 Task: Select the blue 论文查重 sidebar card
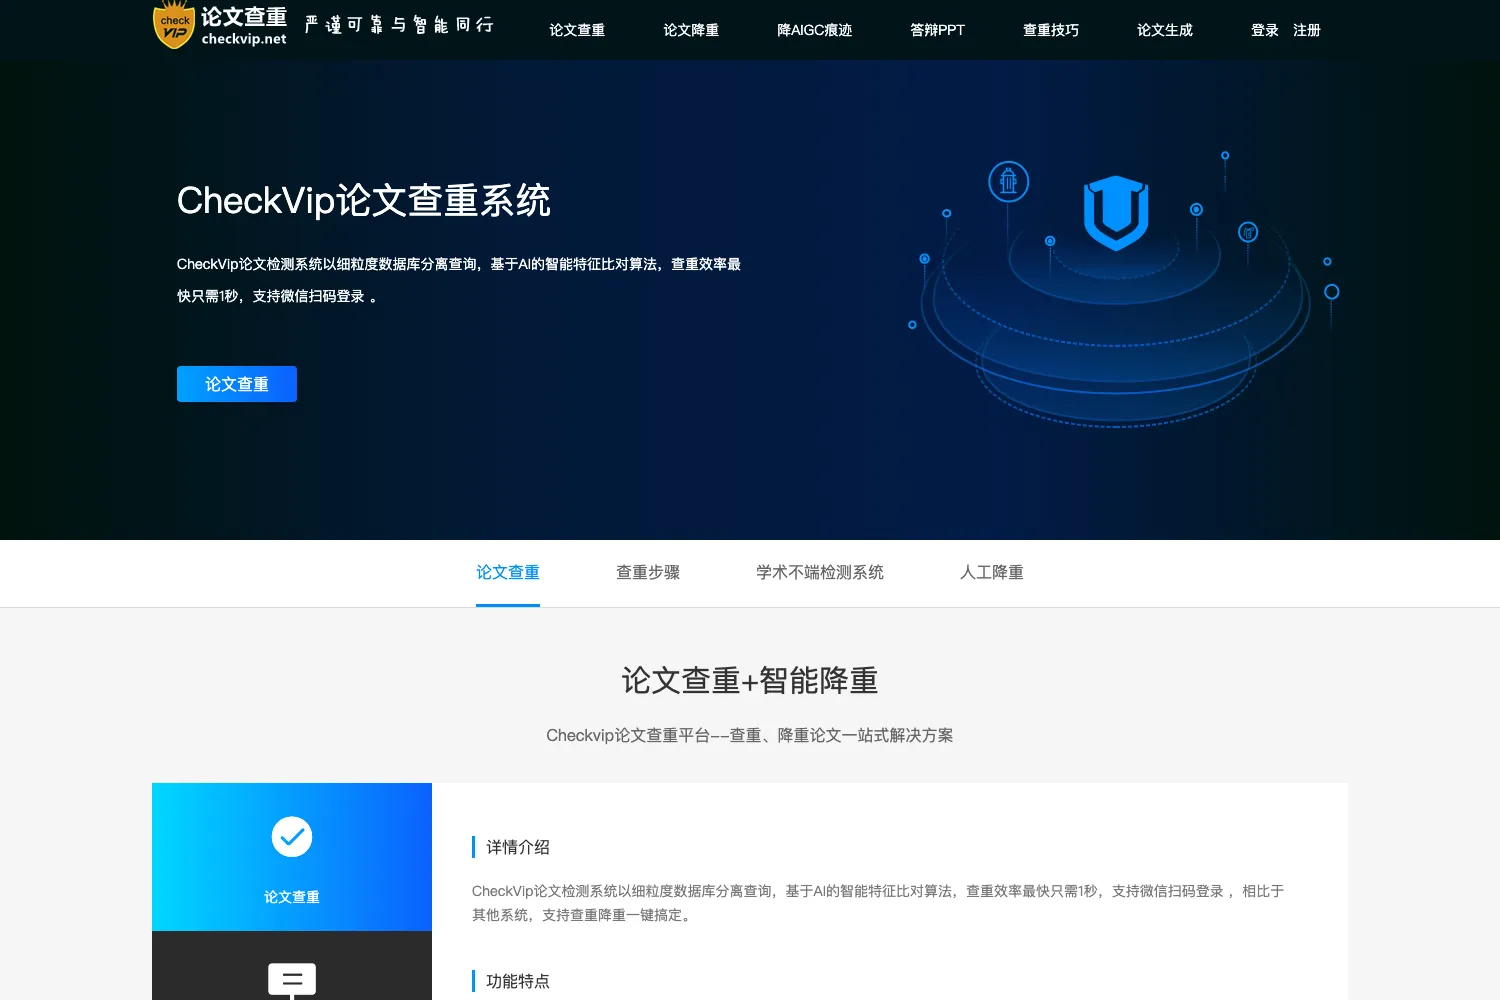point(292,857)
